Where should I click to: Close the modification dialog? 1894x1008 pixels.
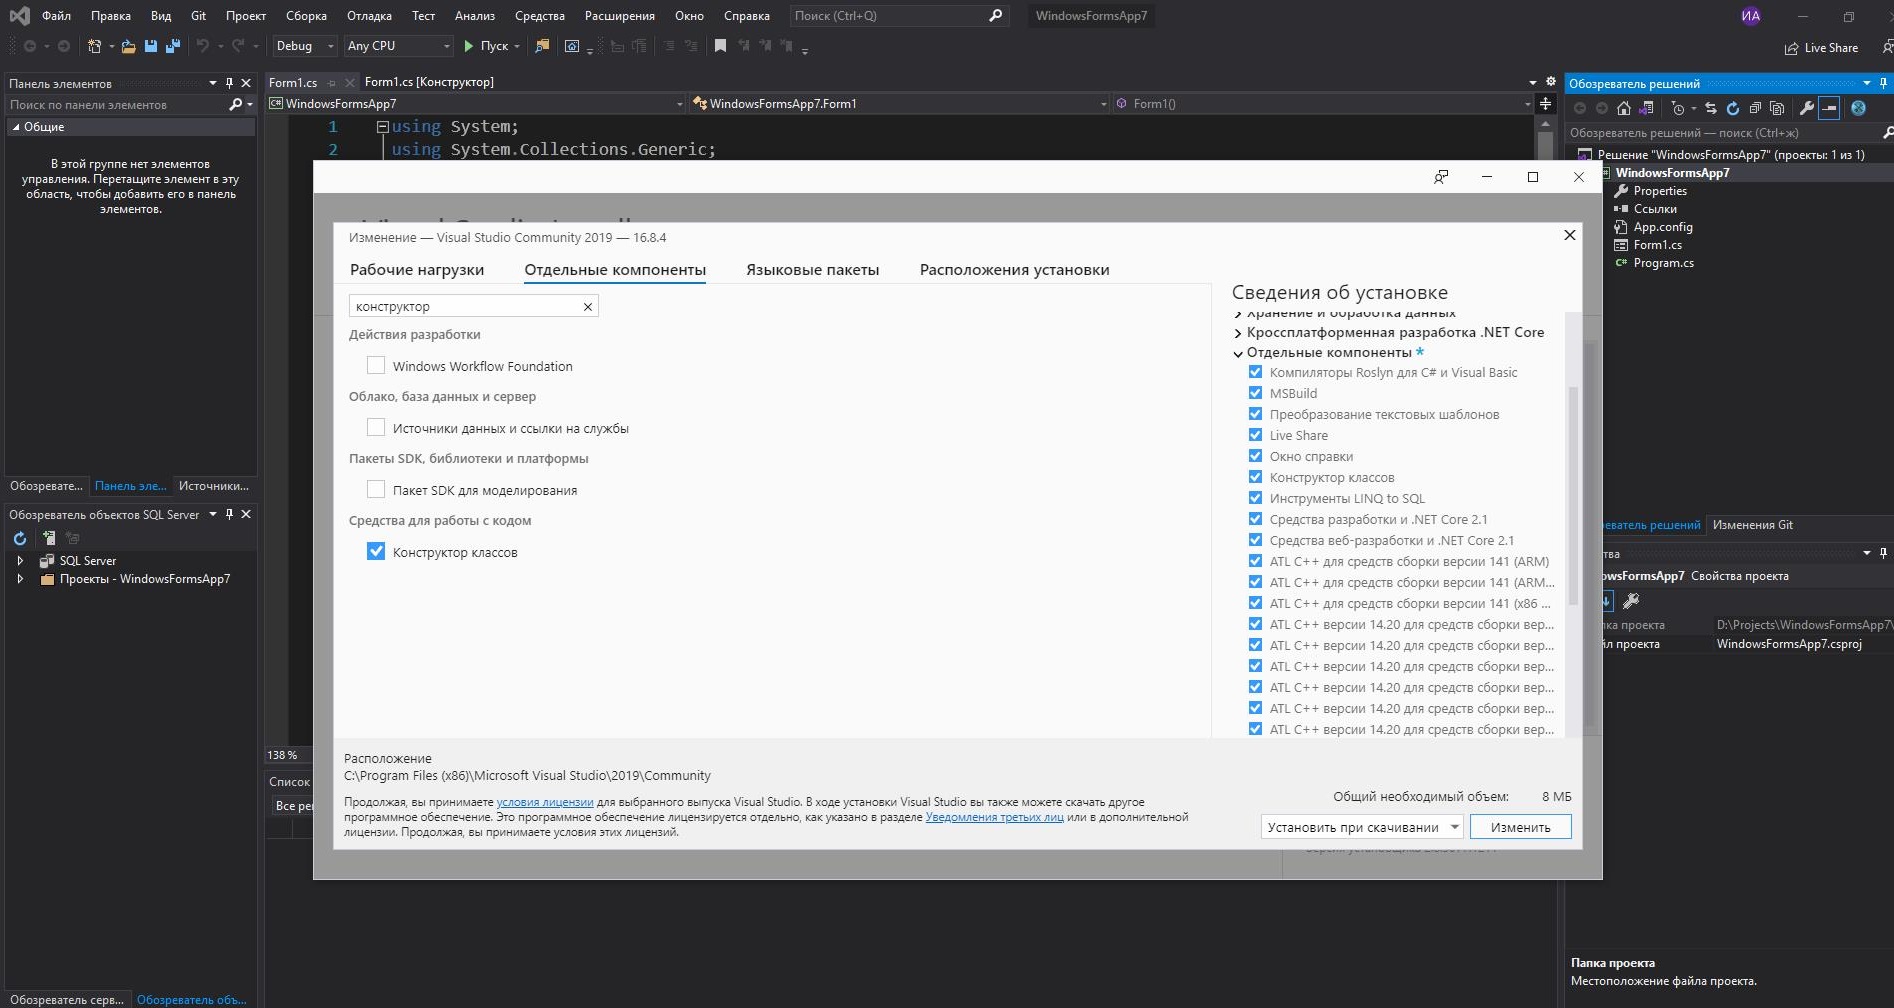[x=1569, y=235]
